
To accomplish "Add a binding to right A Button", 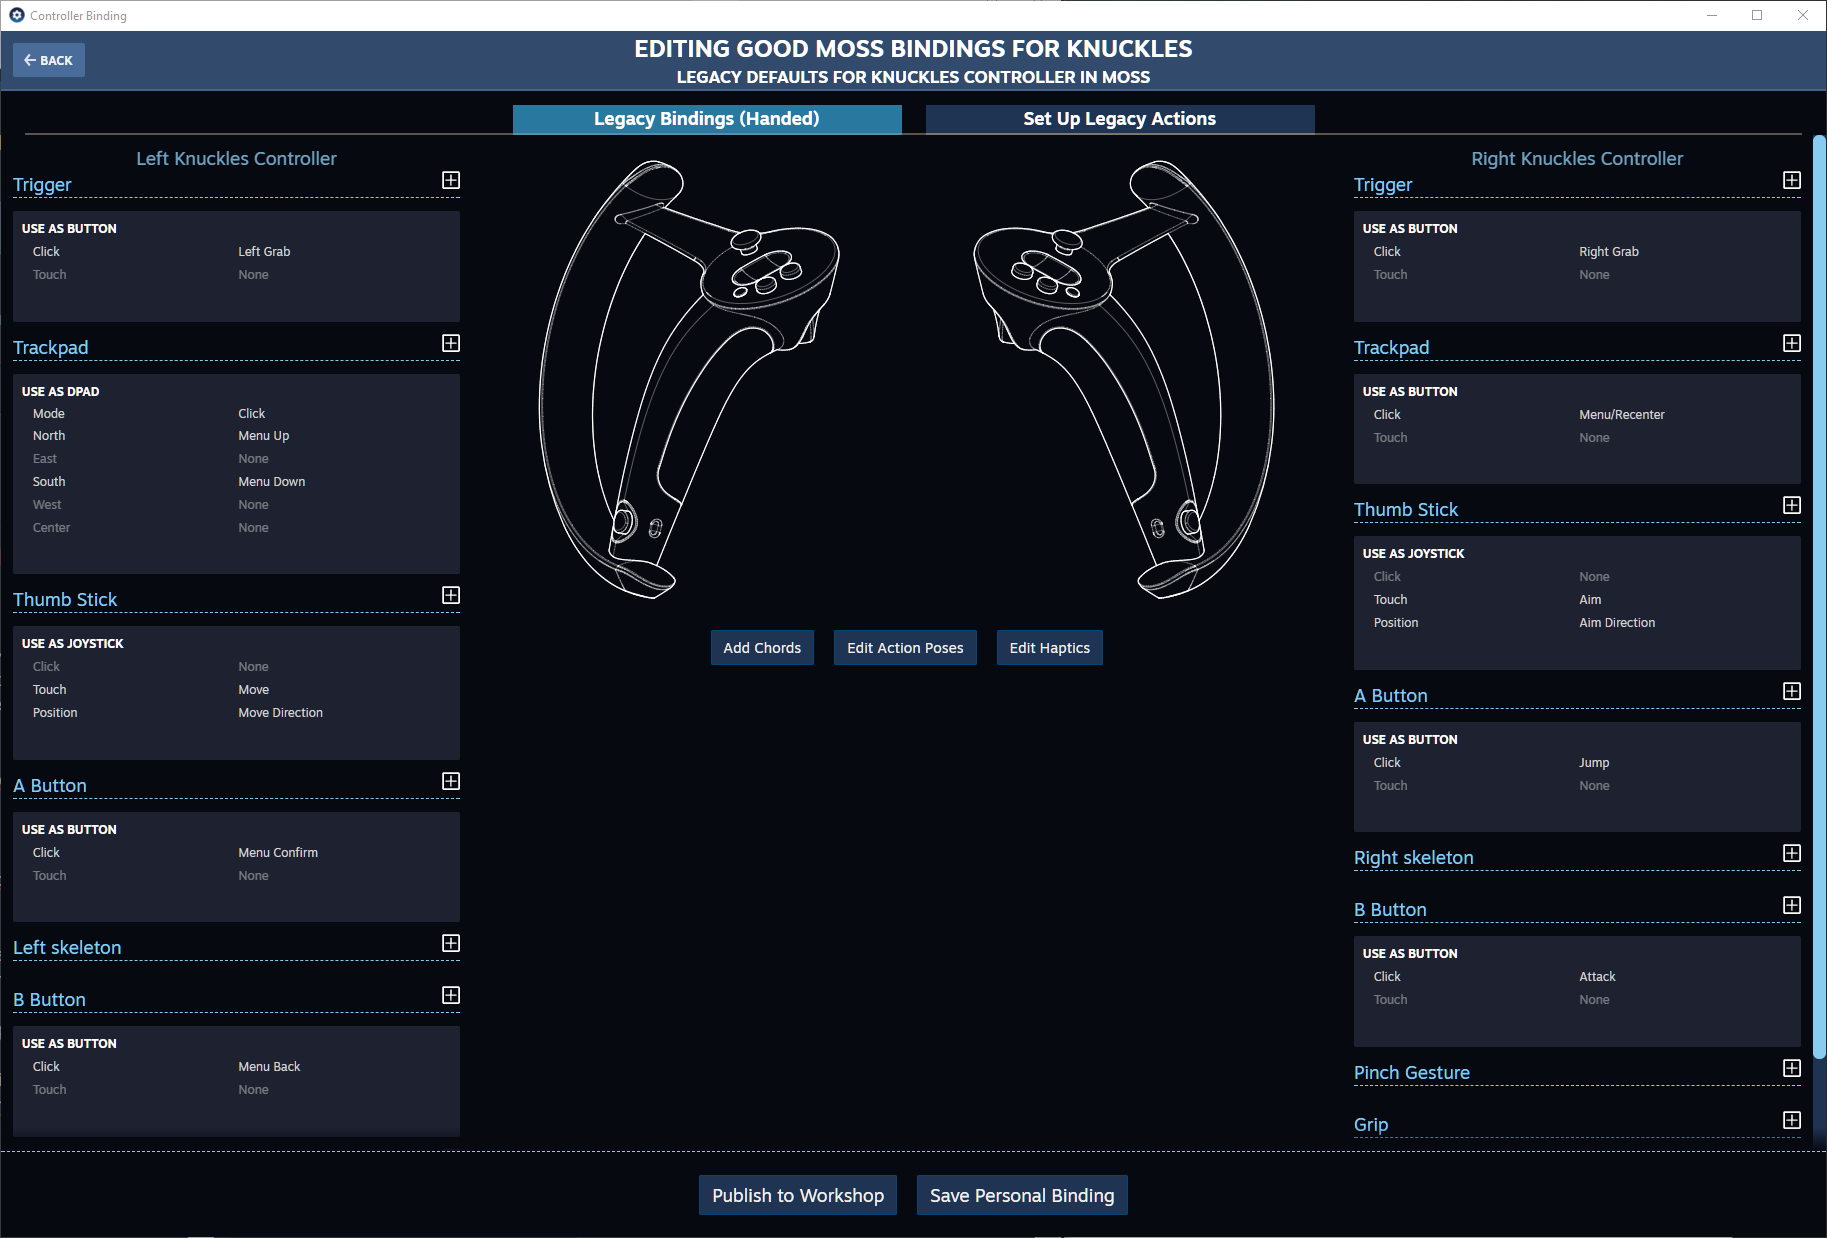I will click(1792, 691).
